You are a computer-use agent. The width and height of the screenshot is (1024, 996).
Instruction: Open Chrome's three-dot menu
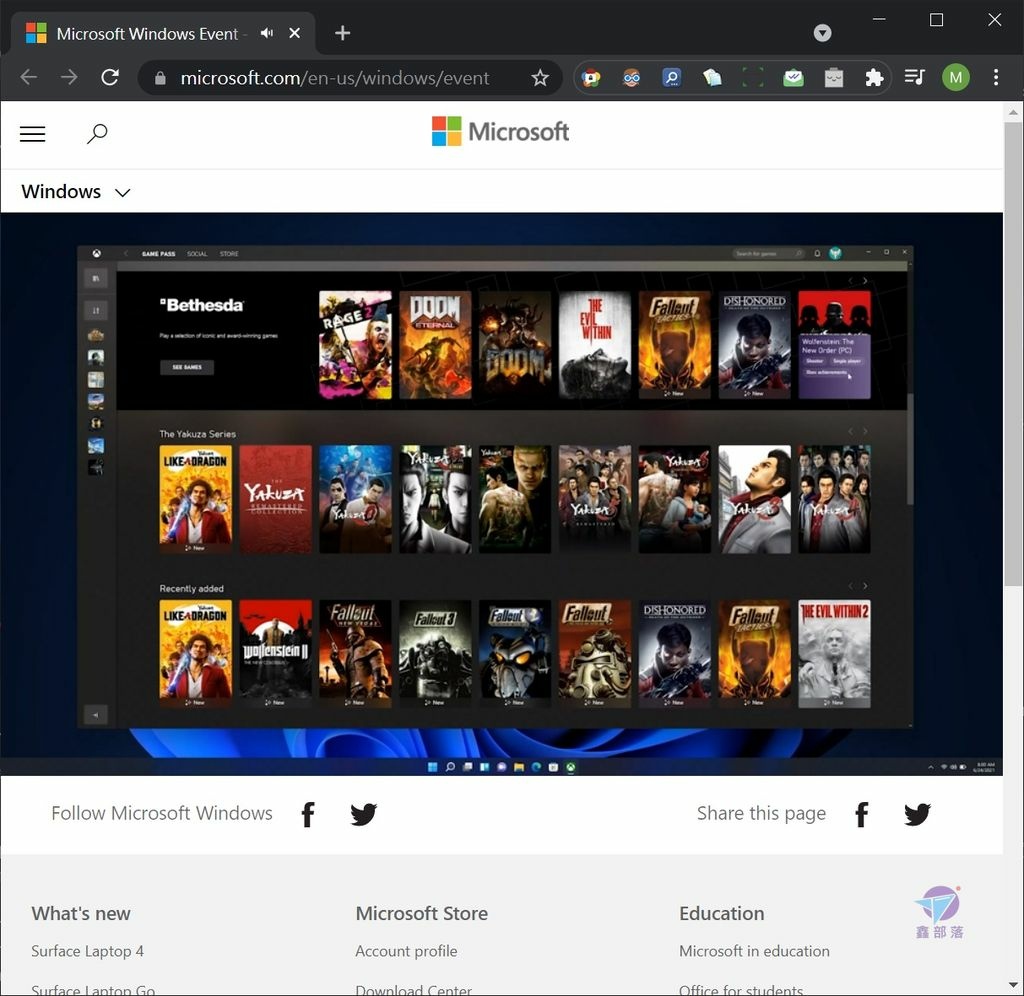point(996,78)
